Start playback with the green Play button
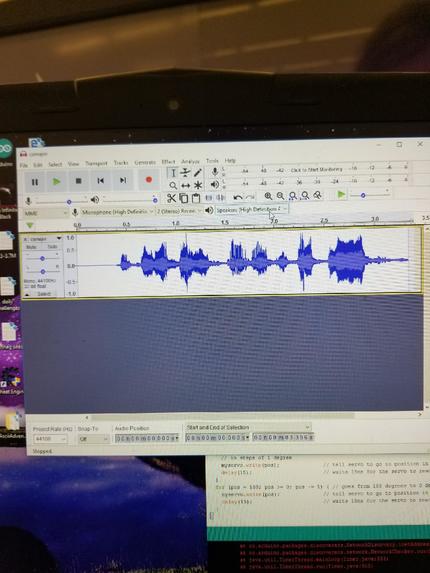Viewport: 430px width, 573px height. coord(56,181)
